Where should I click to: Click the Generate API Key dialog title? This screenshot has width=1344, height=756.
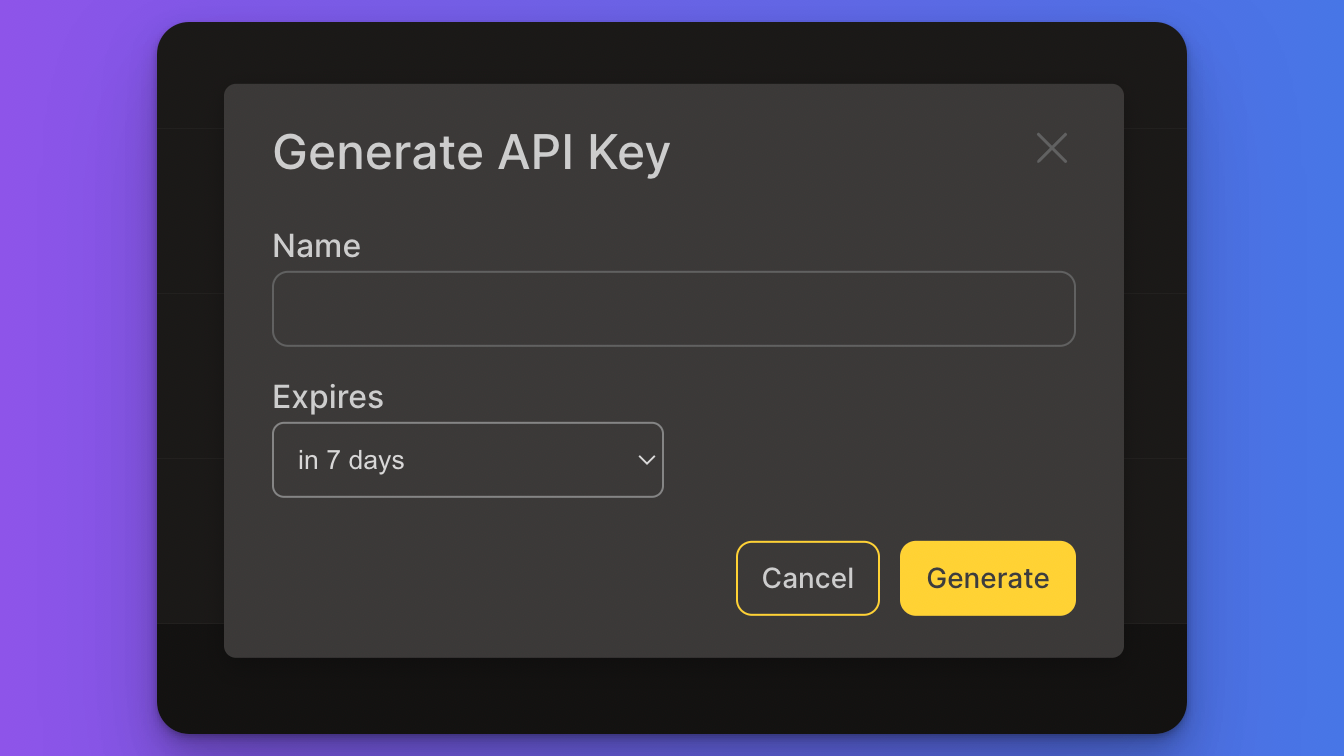471,152
